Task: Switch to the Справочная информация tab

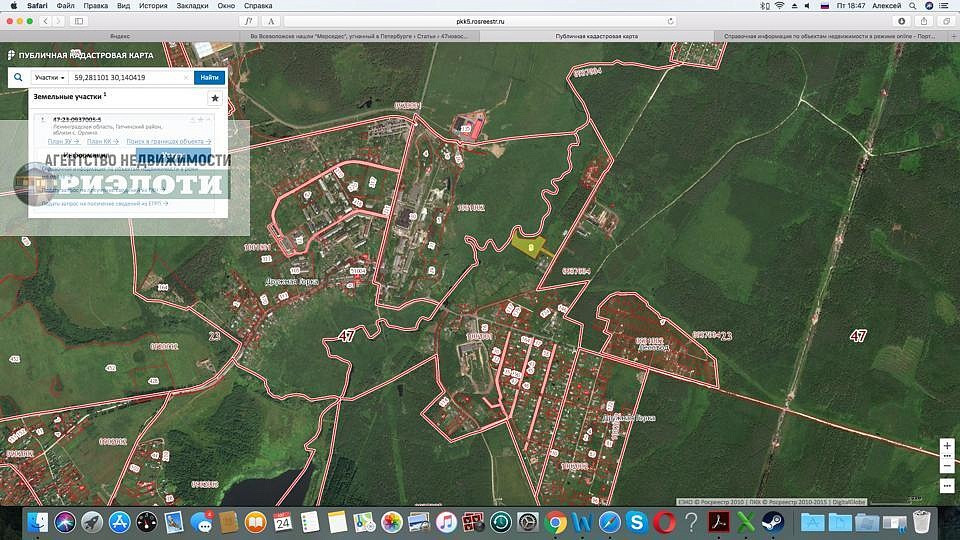Action: point(830,36)
